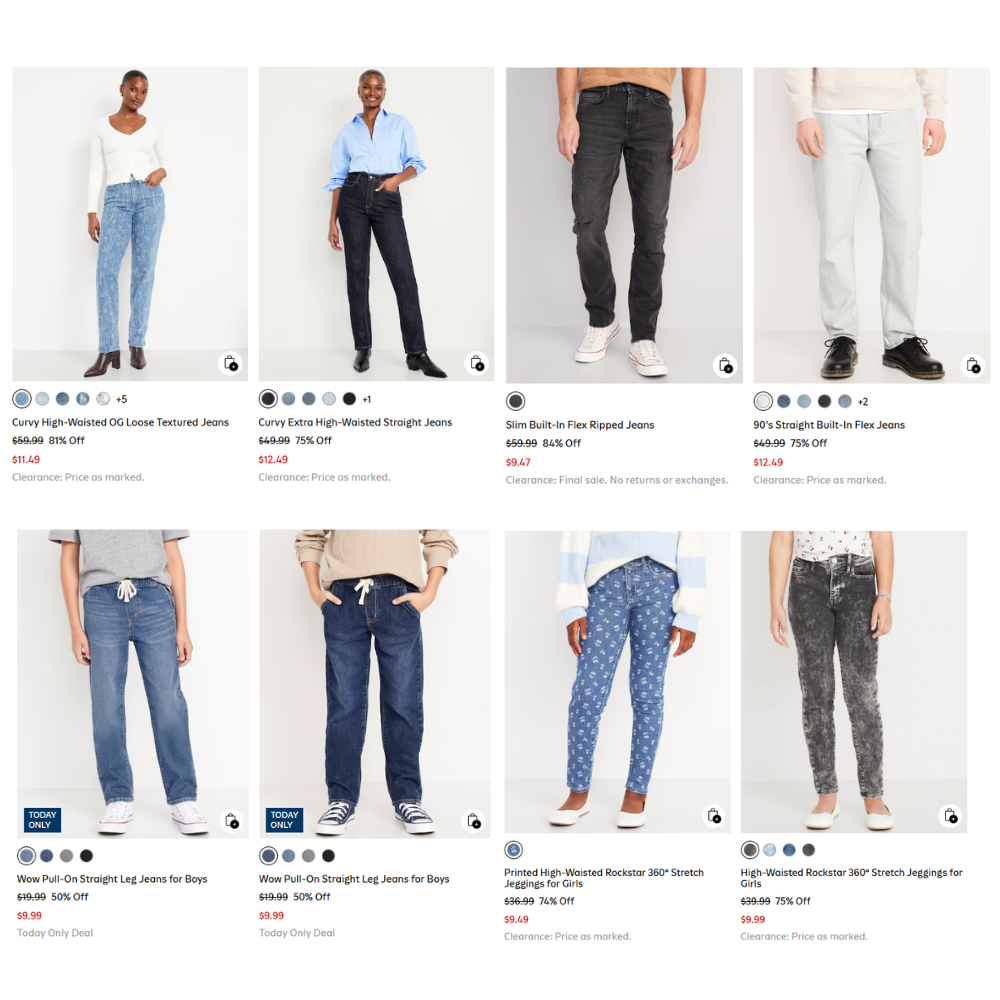This screenshot has height=1000, width=1000.
Task: Click the gray acid-wash girls jeggings product image
Action: point(854,682)
